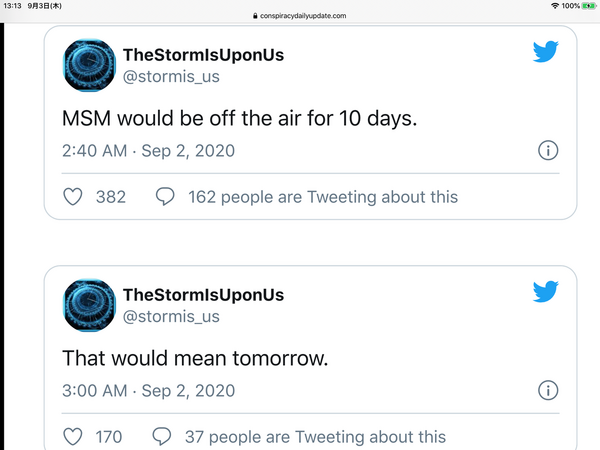
Task: Click the reply bubble beside 162 people
Action: [x=165, y=197]
